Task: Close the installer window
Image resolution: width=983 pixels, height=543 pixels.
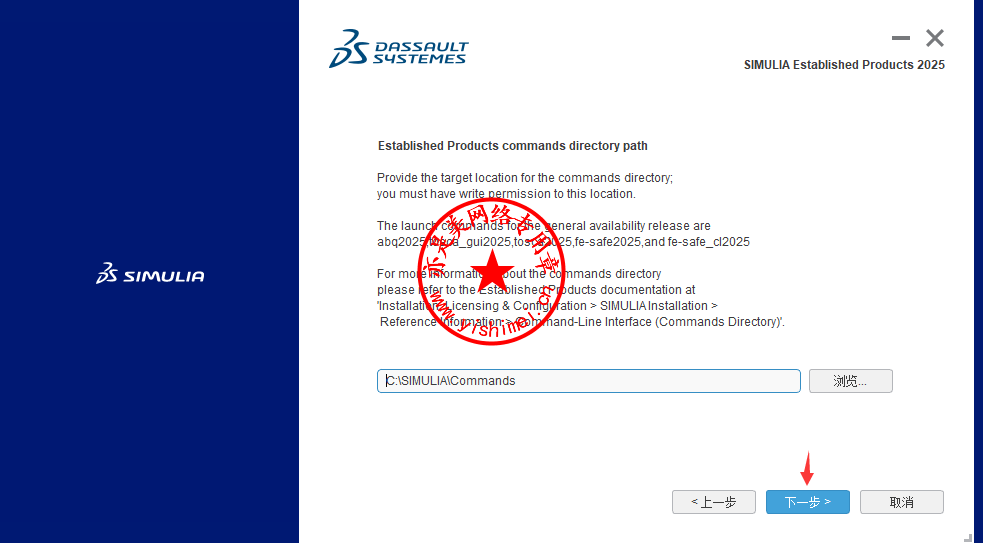Action: coord(935,38)
